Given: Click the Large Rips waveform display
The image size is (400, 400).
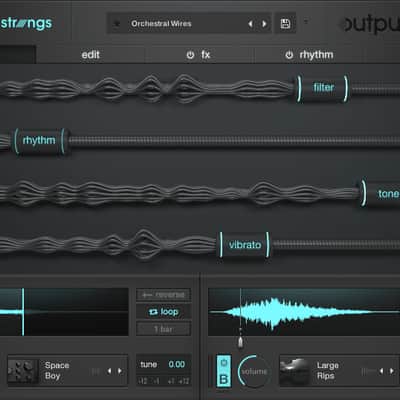Looking at the screenshot, I should 304,312.
